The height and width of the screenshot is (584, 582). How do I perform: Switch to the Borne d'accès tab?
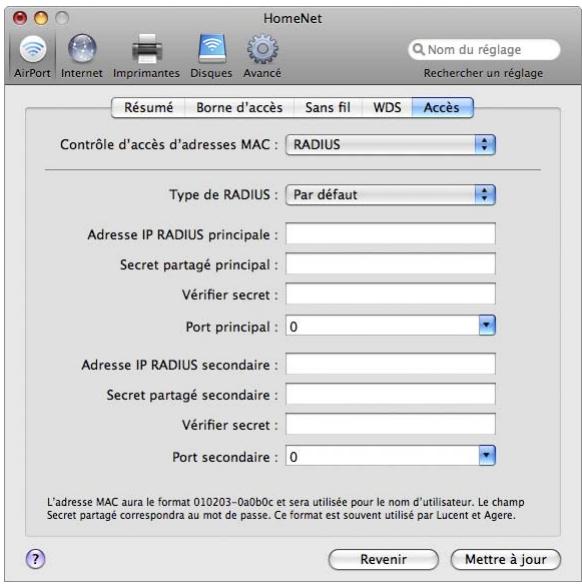coord(239,108)
